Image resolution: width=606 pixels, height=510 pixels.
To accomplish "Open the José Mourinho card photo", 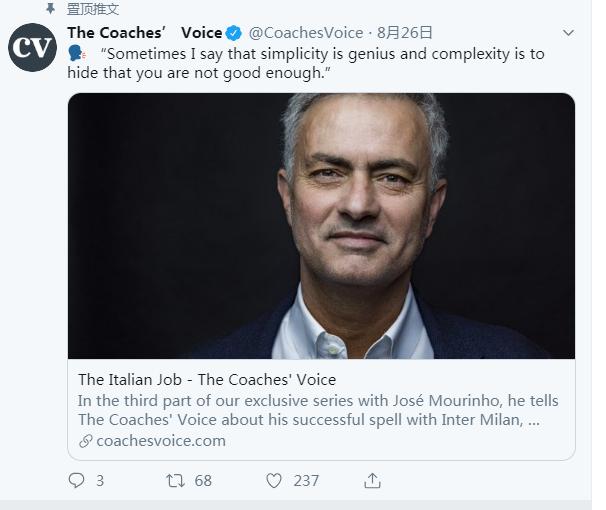I will [x=321, y=226].
